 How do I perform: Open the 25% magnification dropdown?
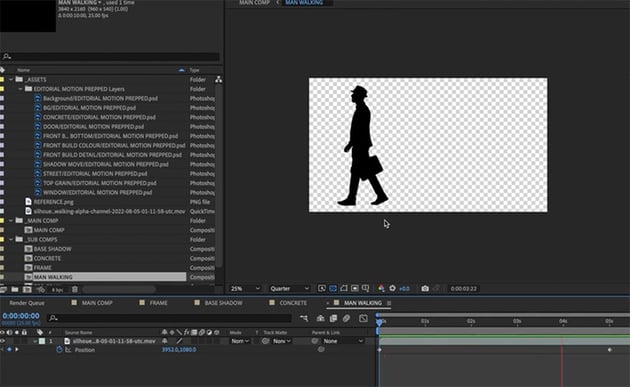(x=245, y=289)
